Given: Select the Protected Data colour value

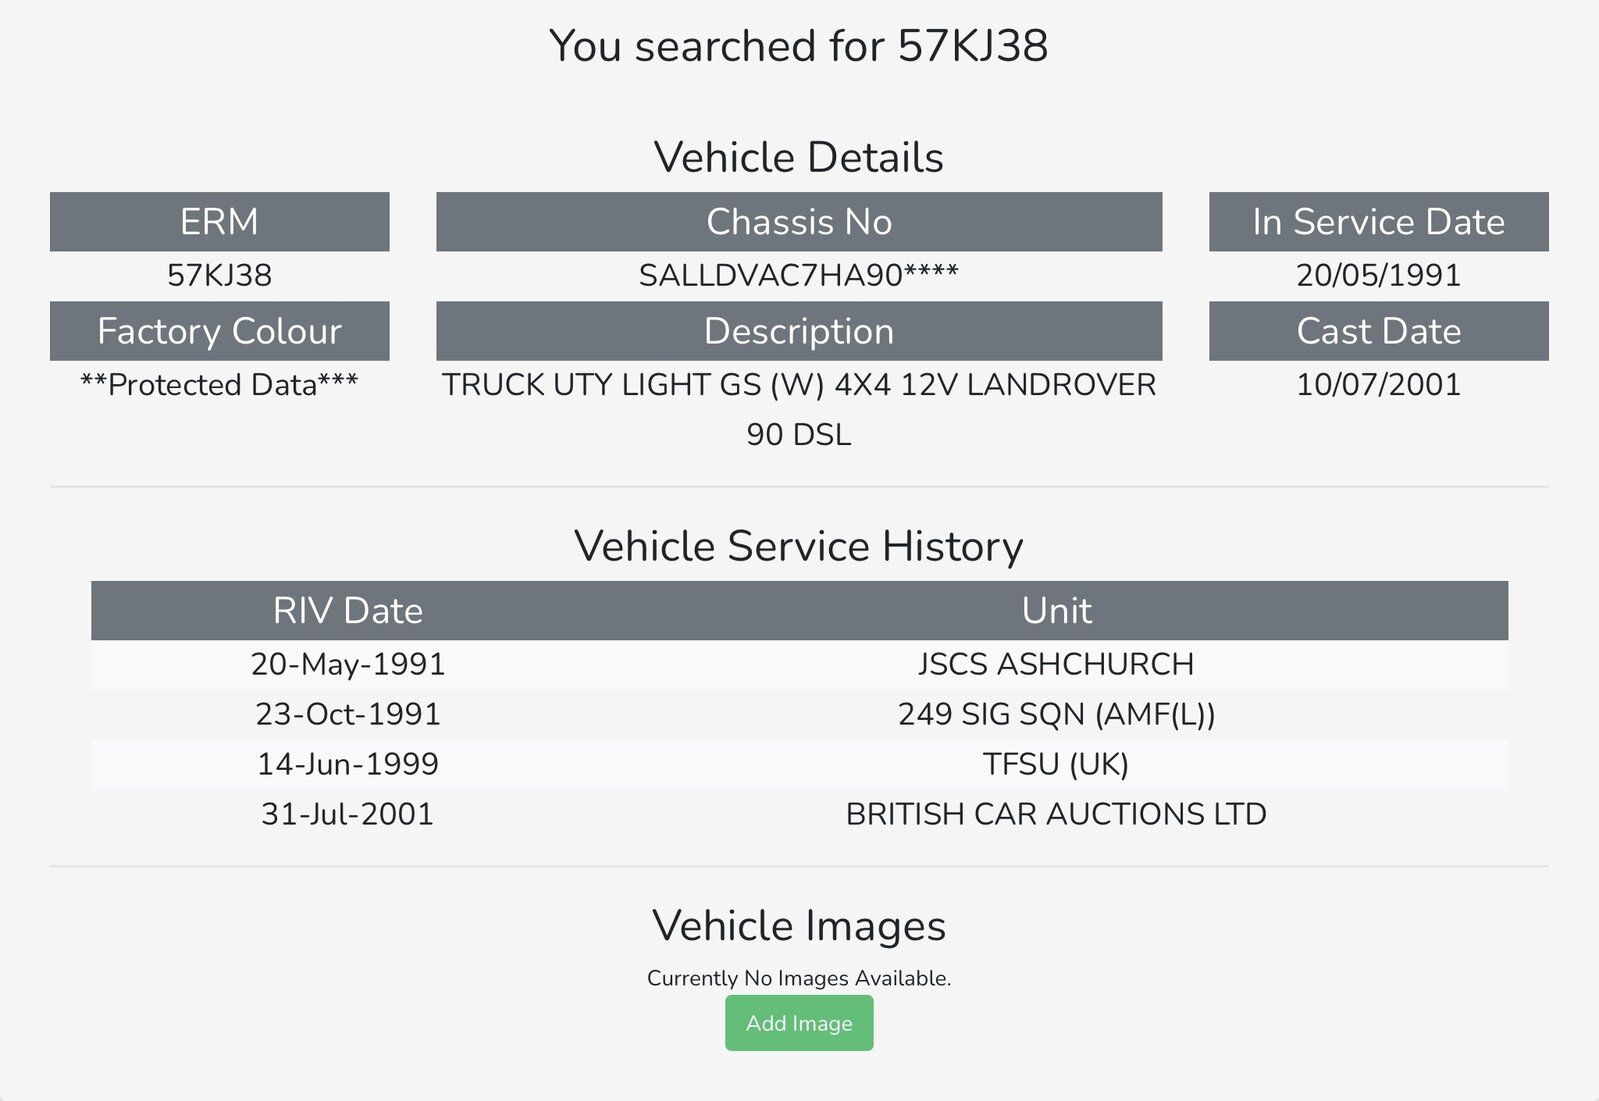Looking at the screenshot, I should tap(219, 384).
